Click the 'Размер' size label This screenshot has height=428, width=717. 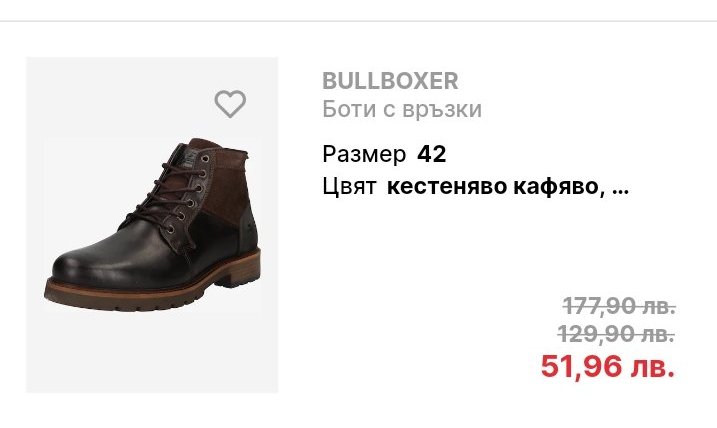point(364,155)
